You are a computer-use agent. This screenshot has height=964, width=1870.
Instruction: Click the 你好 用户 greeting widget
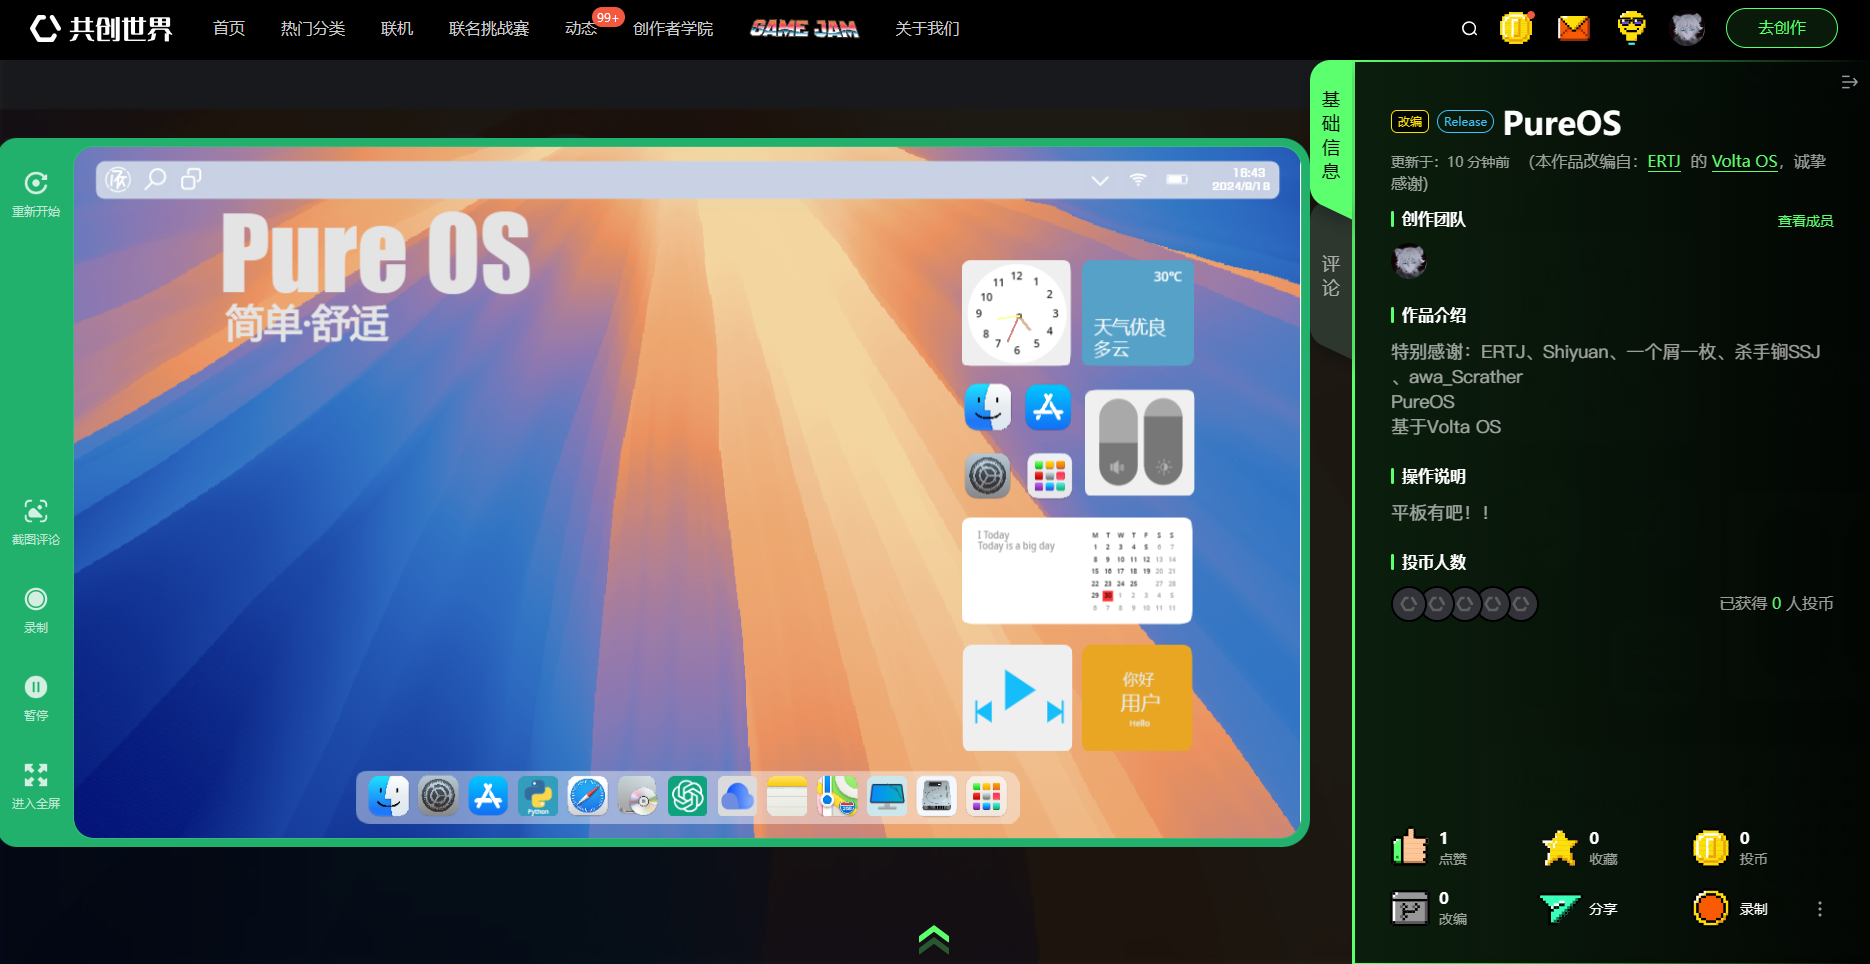pyautogui.click(x=1137, y=698)
